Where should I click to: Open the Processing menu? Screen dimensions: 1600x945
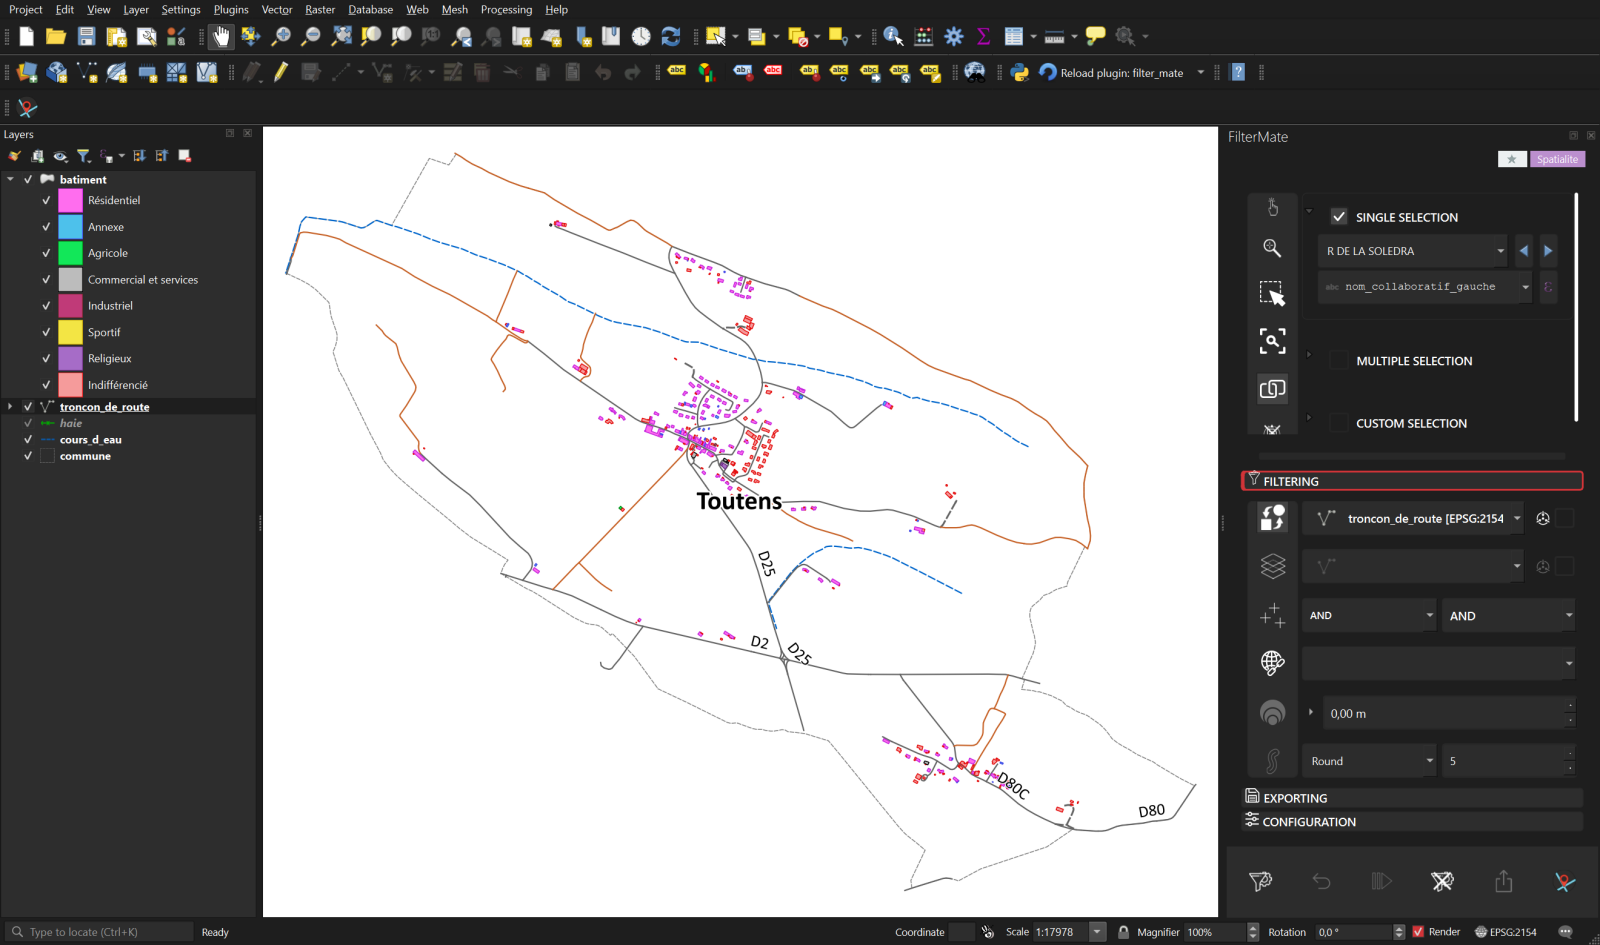[x=506, y=10]
